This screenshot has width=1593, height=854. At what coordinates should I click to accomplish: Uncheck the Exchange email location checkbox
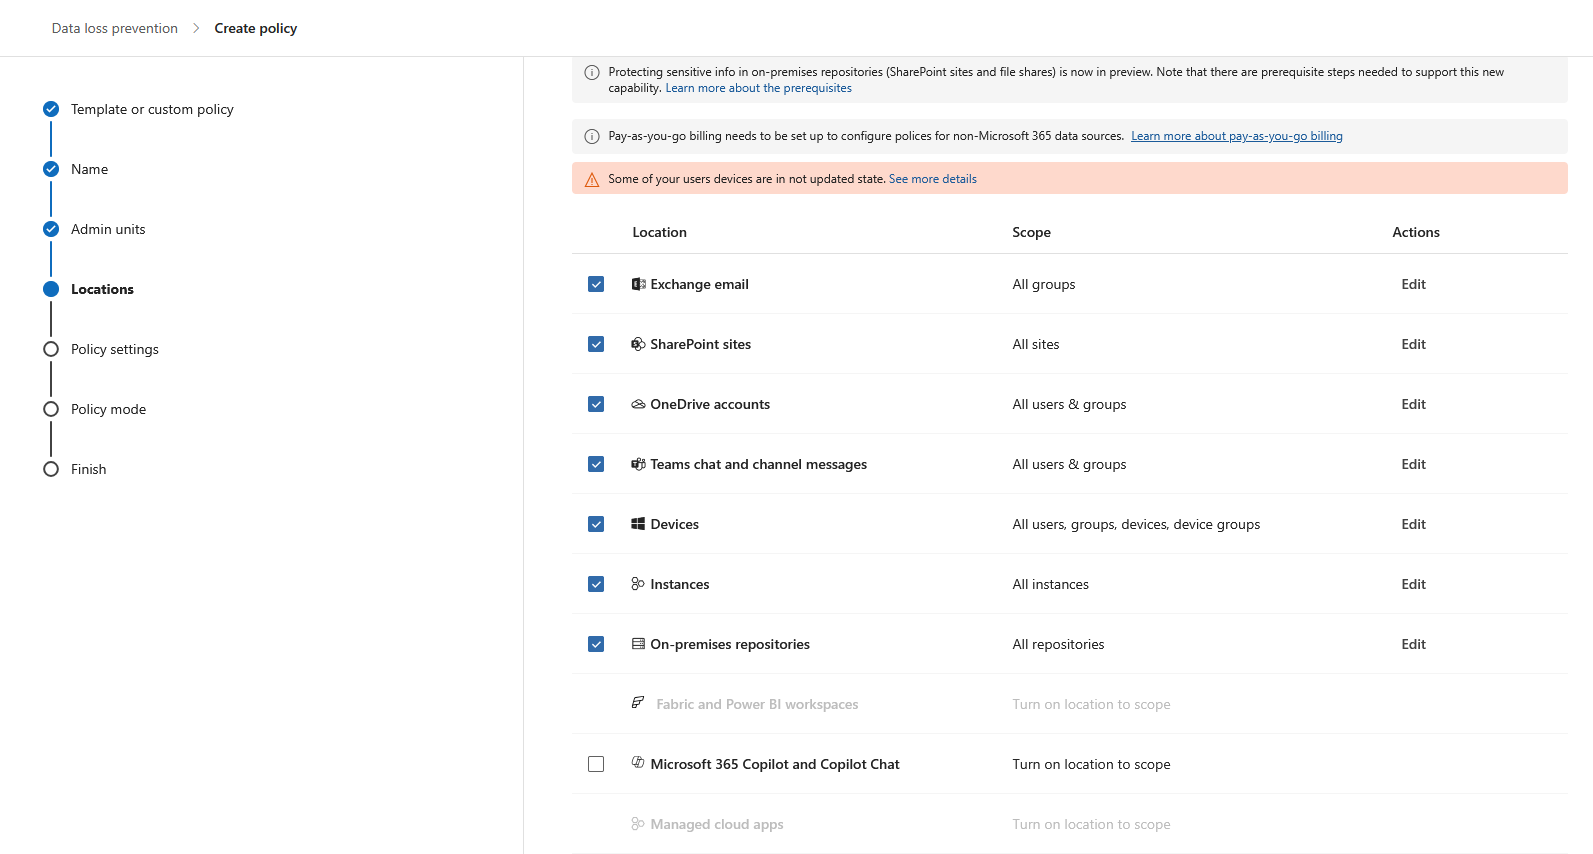[x=596, y=284]
